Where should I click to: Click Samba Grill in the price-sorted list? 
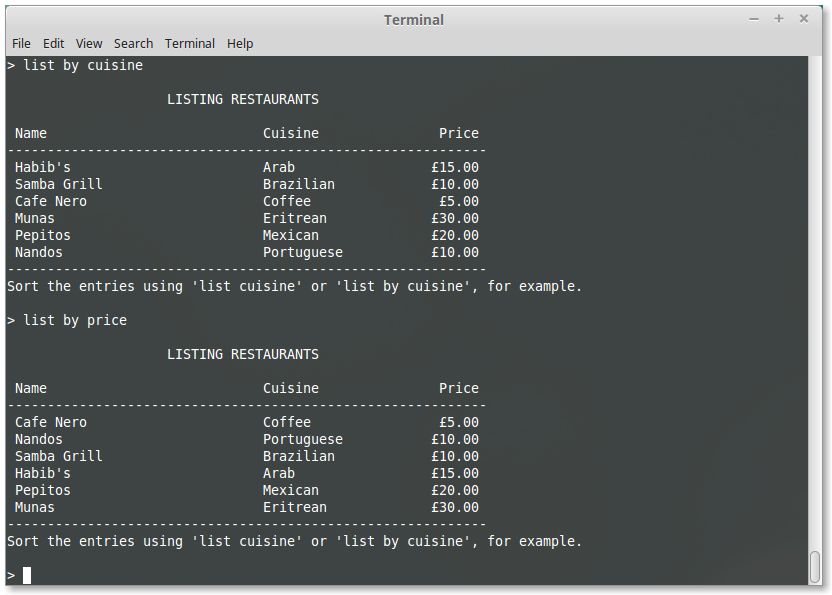click(58, 456)
